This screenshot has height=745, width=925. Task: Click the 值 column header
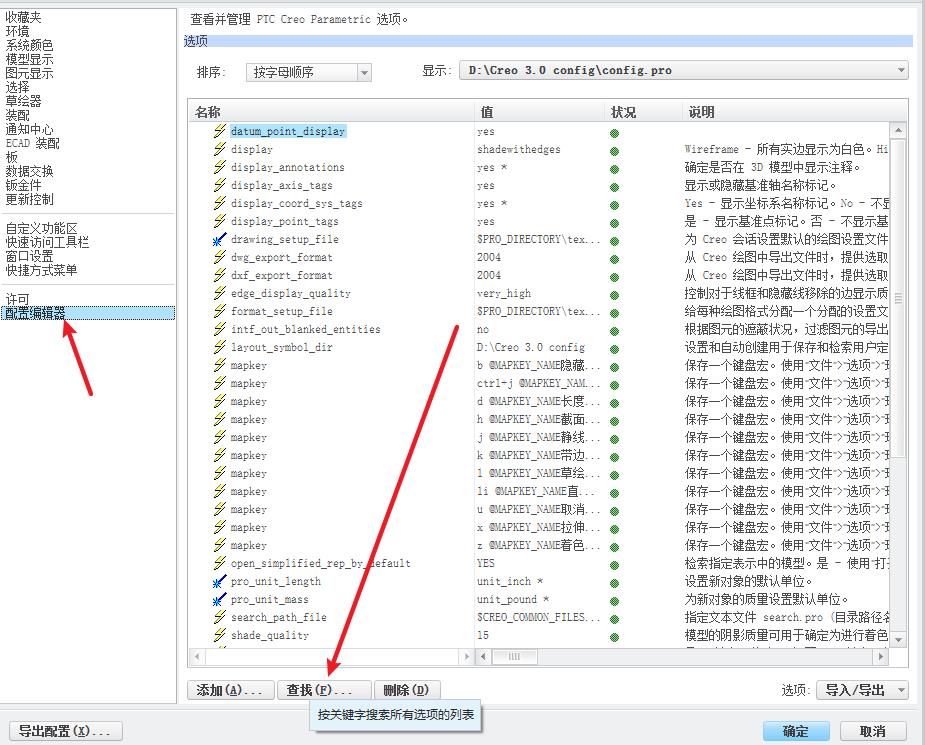pyautogui.click(x=539, y=112)
